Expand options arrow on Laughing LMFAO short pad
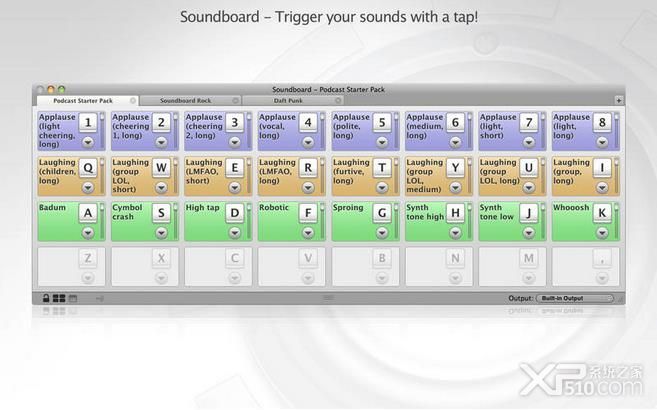657x410 pixels. coord(235,188)
